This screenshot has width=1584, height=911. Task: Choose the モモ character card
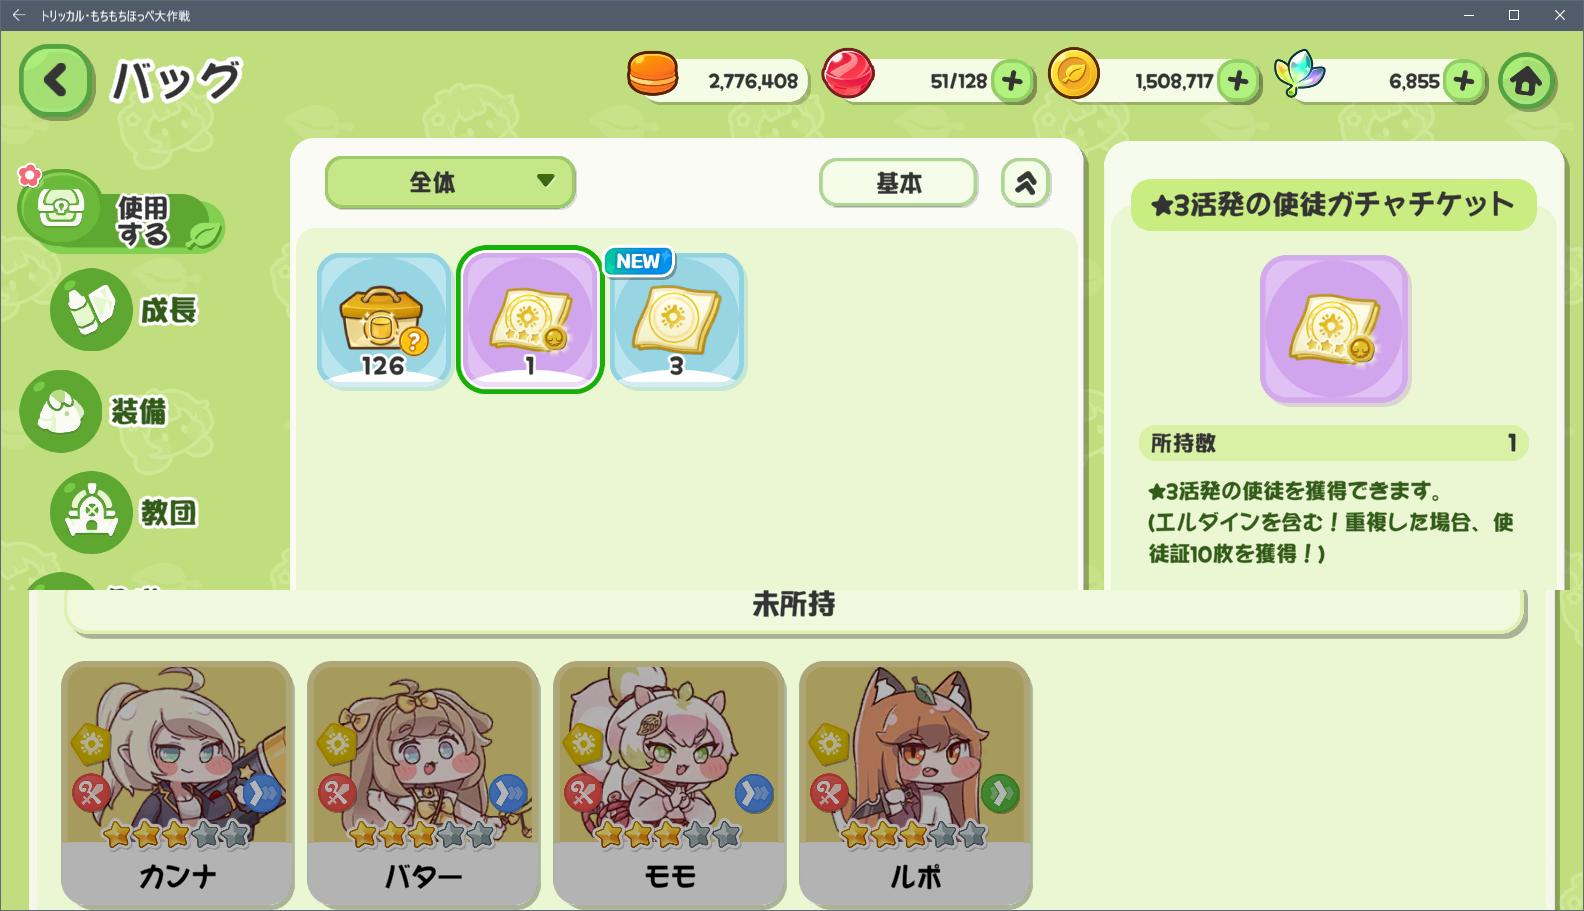[670, 783]
